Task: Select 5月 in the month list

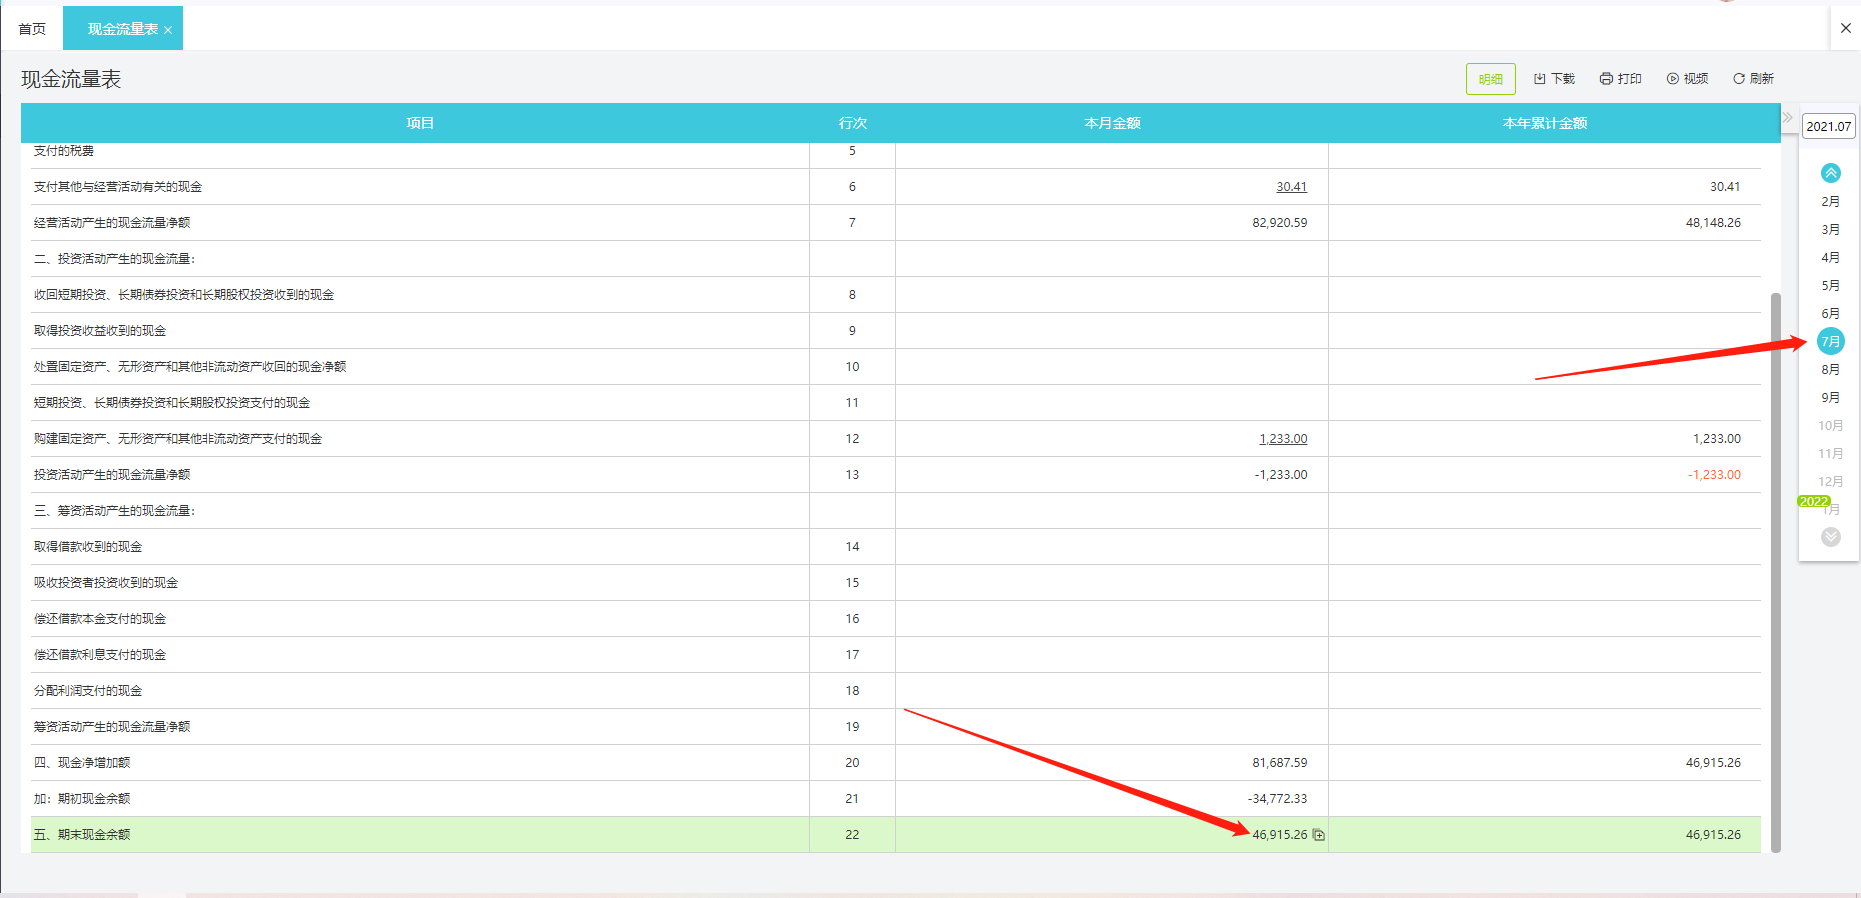Action: click(1831, 285)
